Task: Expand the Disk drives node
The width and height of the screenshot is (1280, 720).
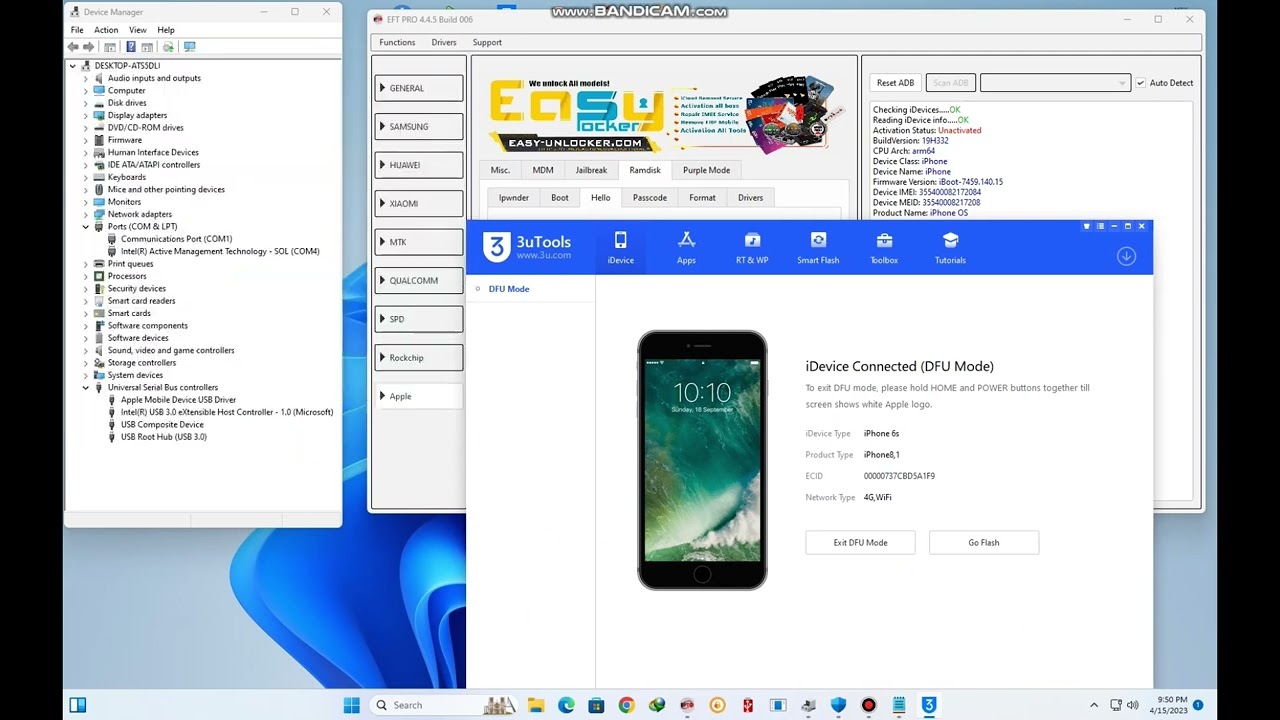Action: pyautogui.click(x=86, y=103)
